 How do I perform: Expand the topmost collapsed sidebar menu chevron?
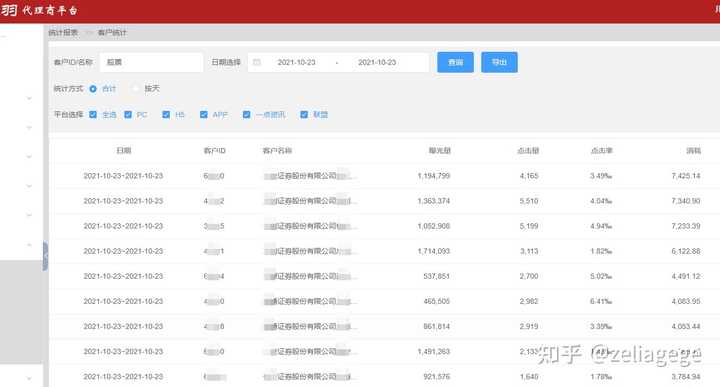point(29,98)
